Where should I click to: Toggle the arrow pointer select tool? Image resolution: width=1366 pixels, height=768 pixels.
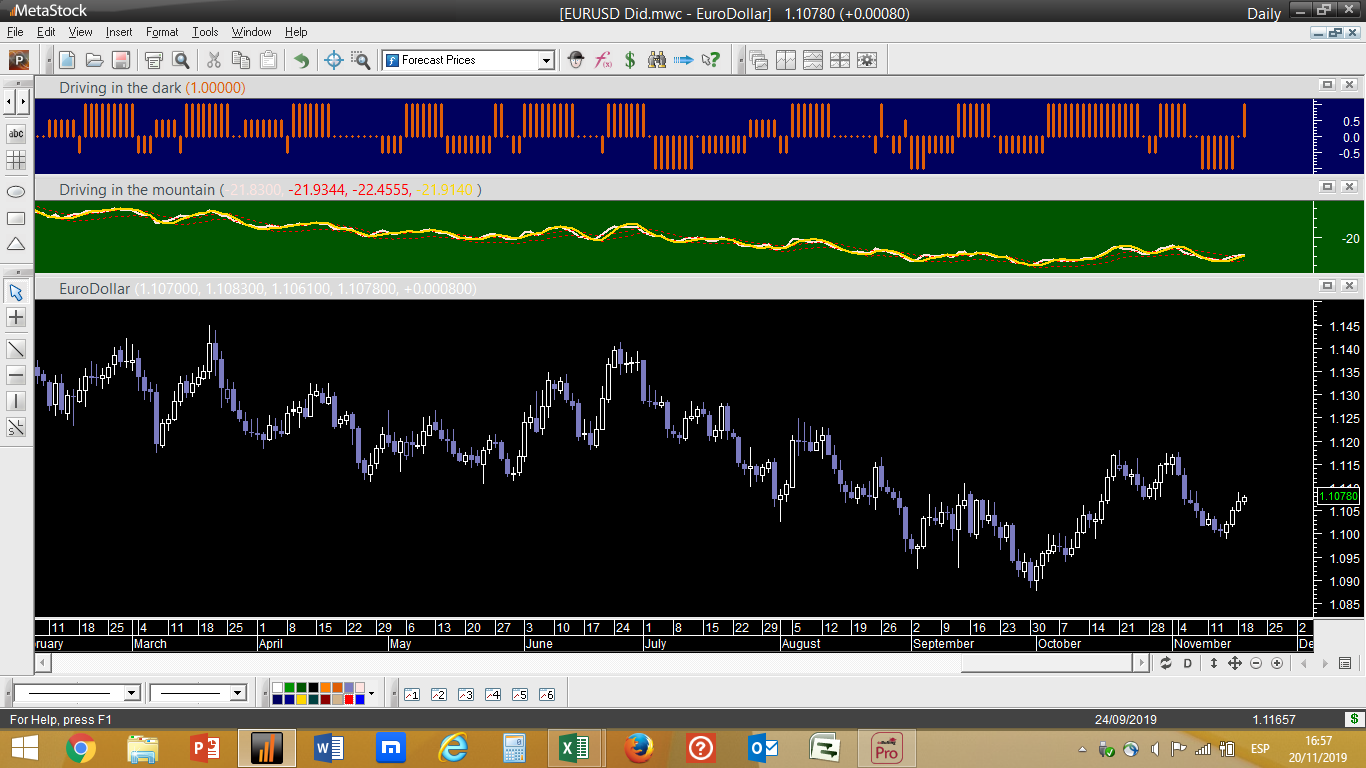16,292
